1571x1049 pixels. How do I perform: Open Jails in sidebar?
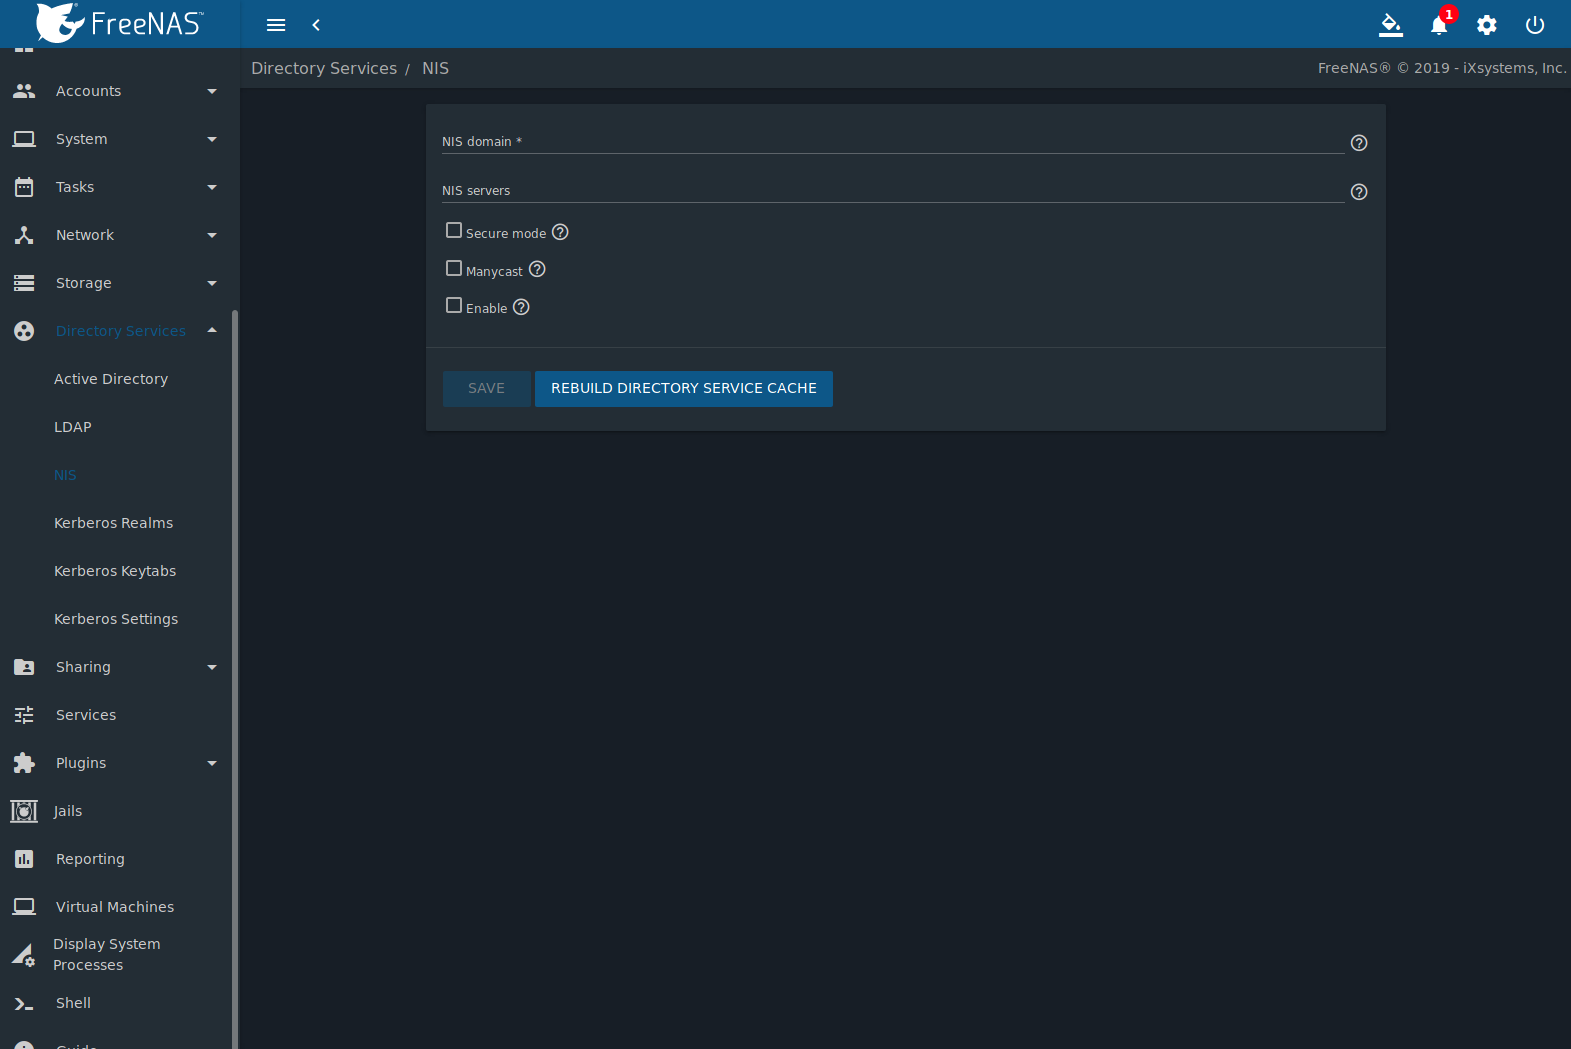click(68, 811)
